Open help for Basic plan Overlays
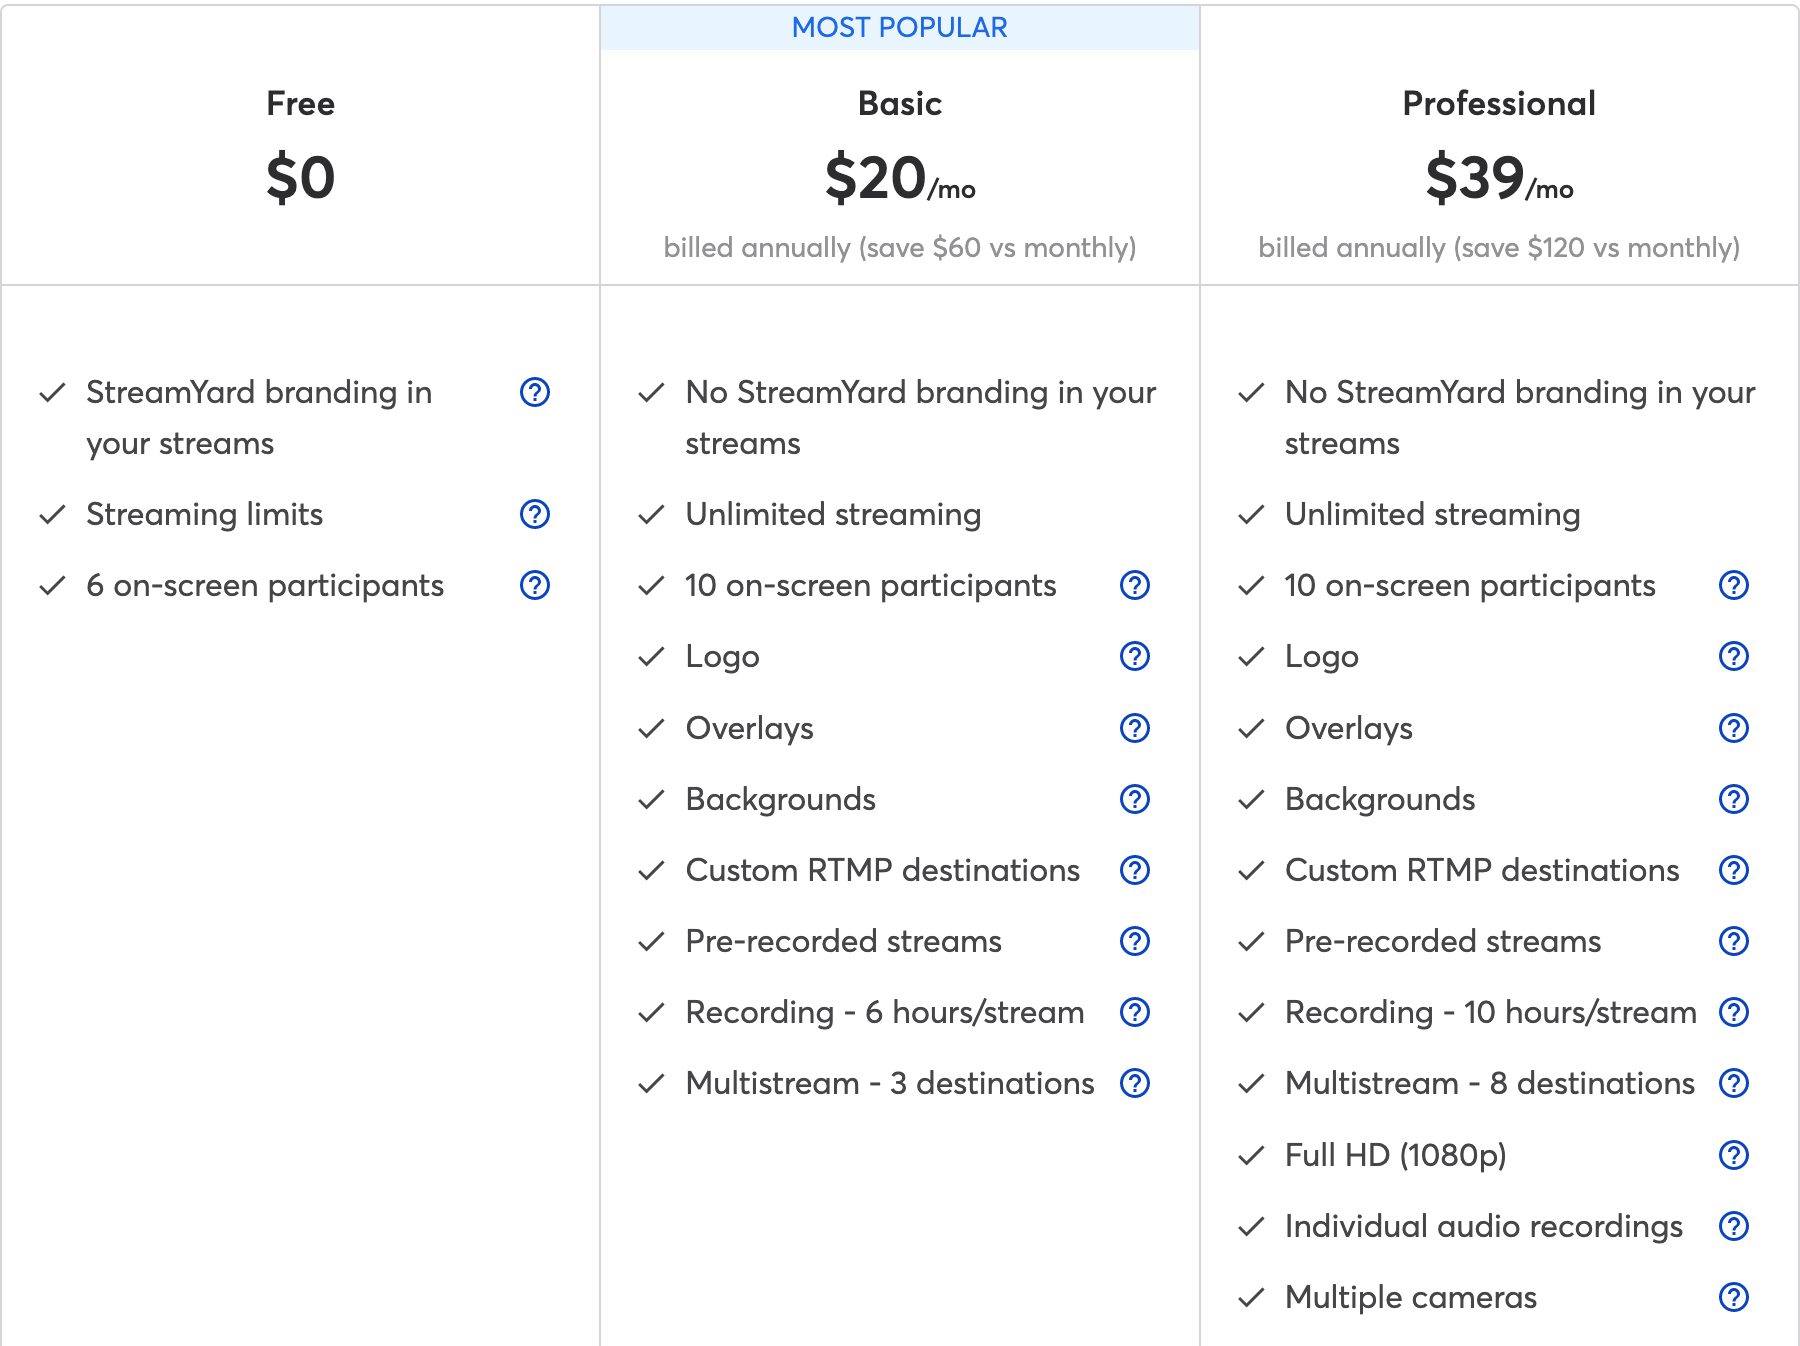Viewport: 1800px width, 1346px height. pos(1135,728)
